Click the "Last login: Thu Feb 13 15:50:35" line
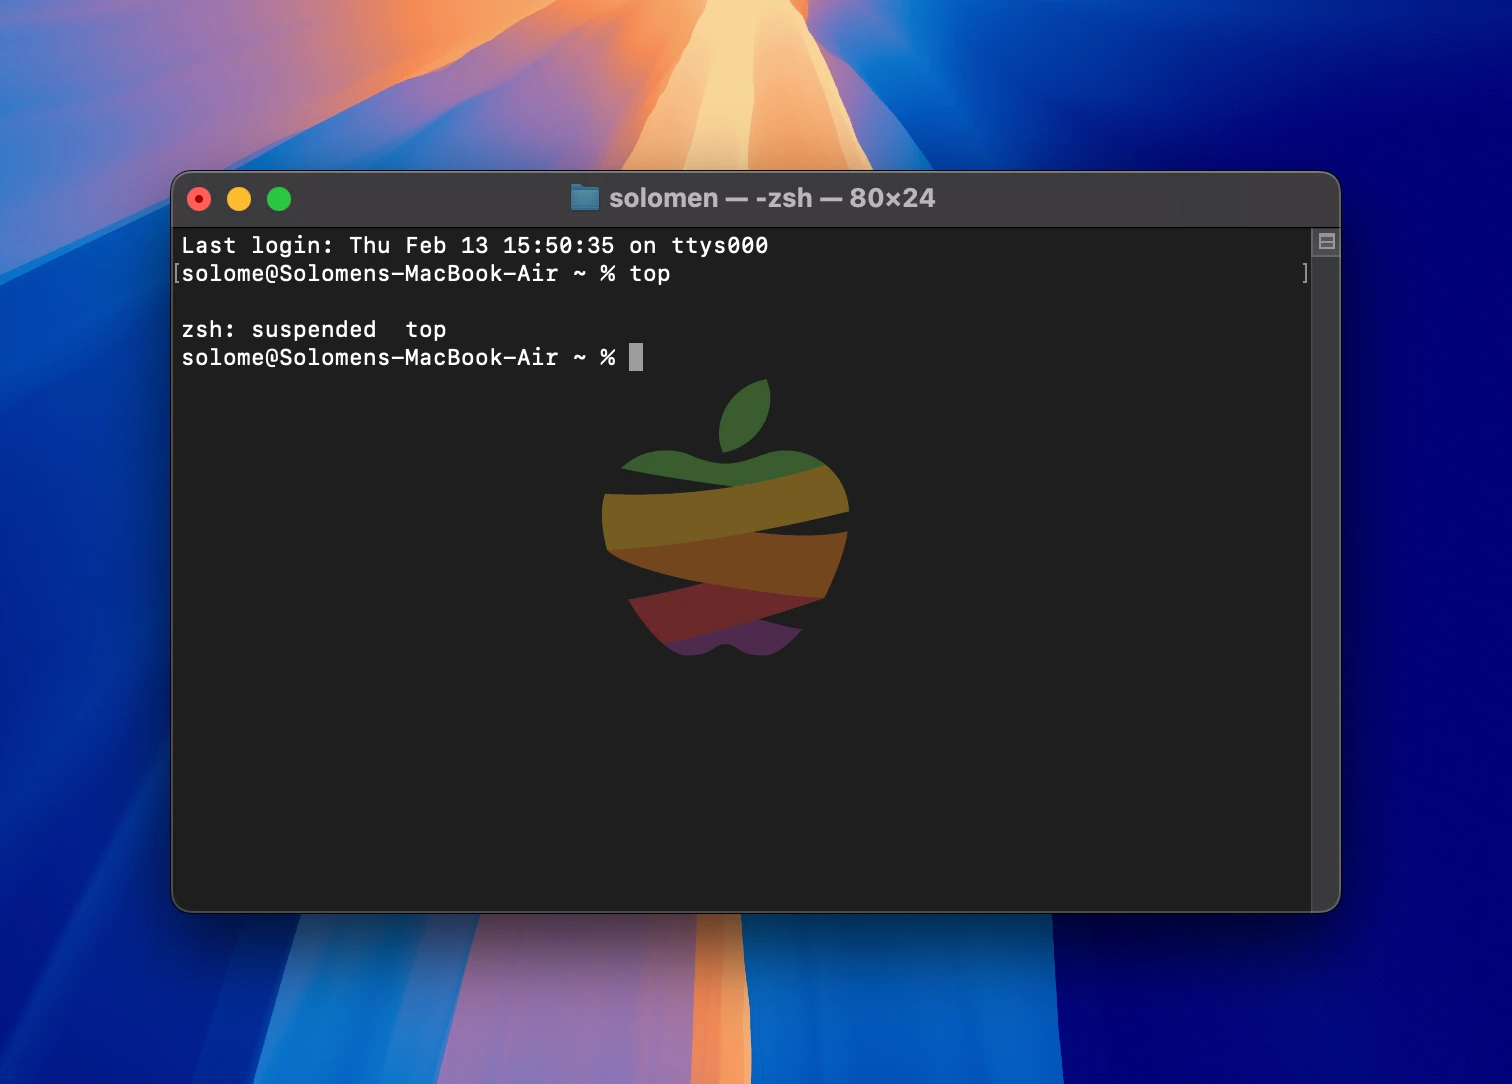Screen dimensions: 1512x1084 [475, 245]
